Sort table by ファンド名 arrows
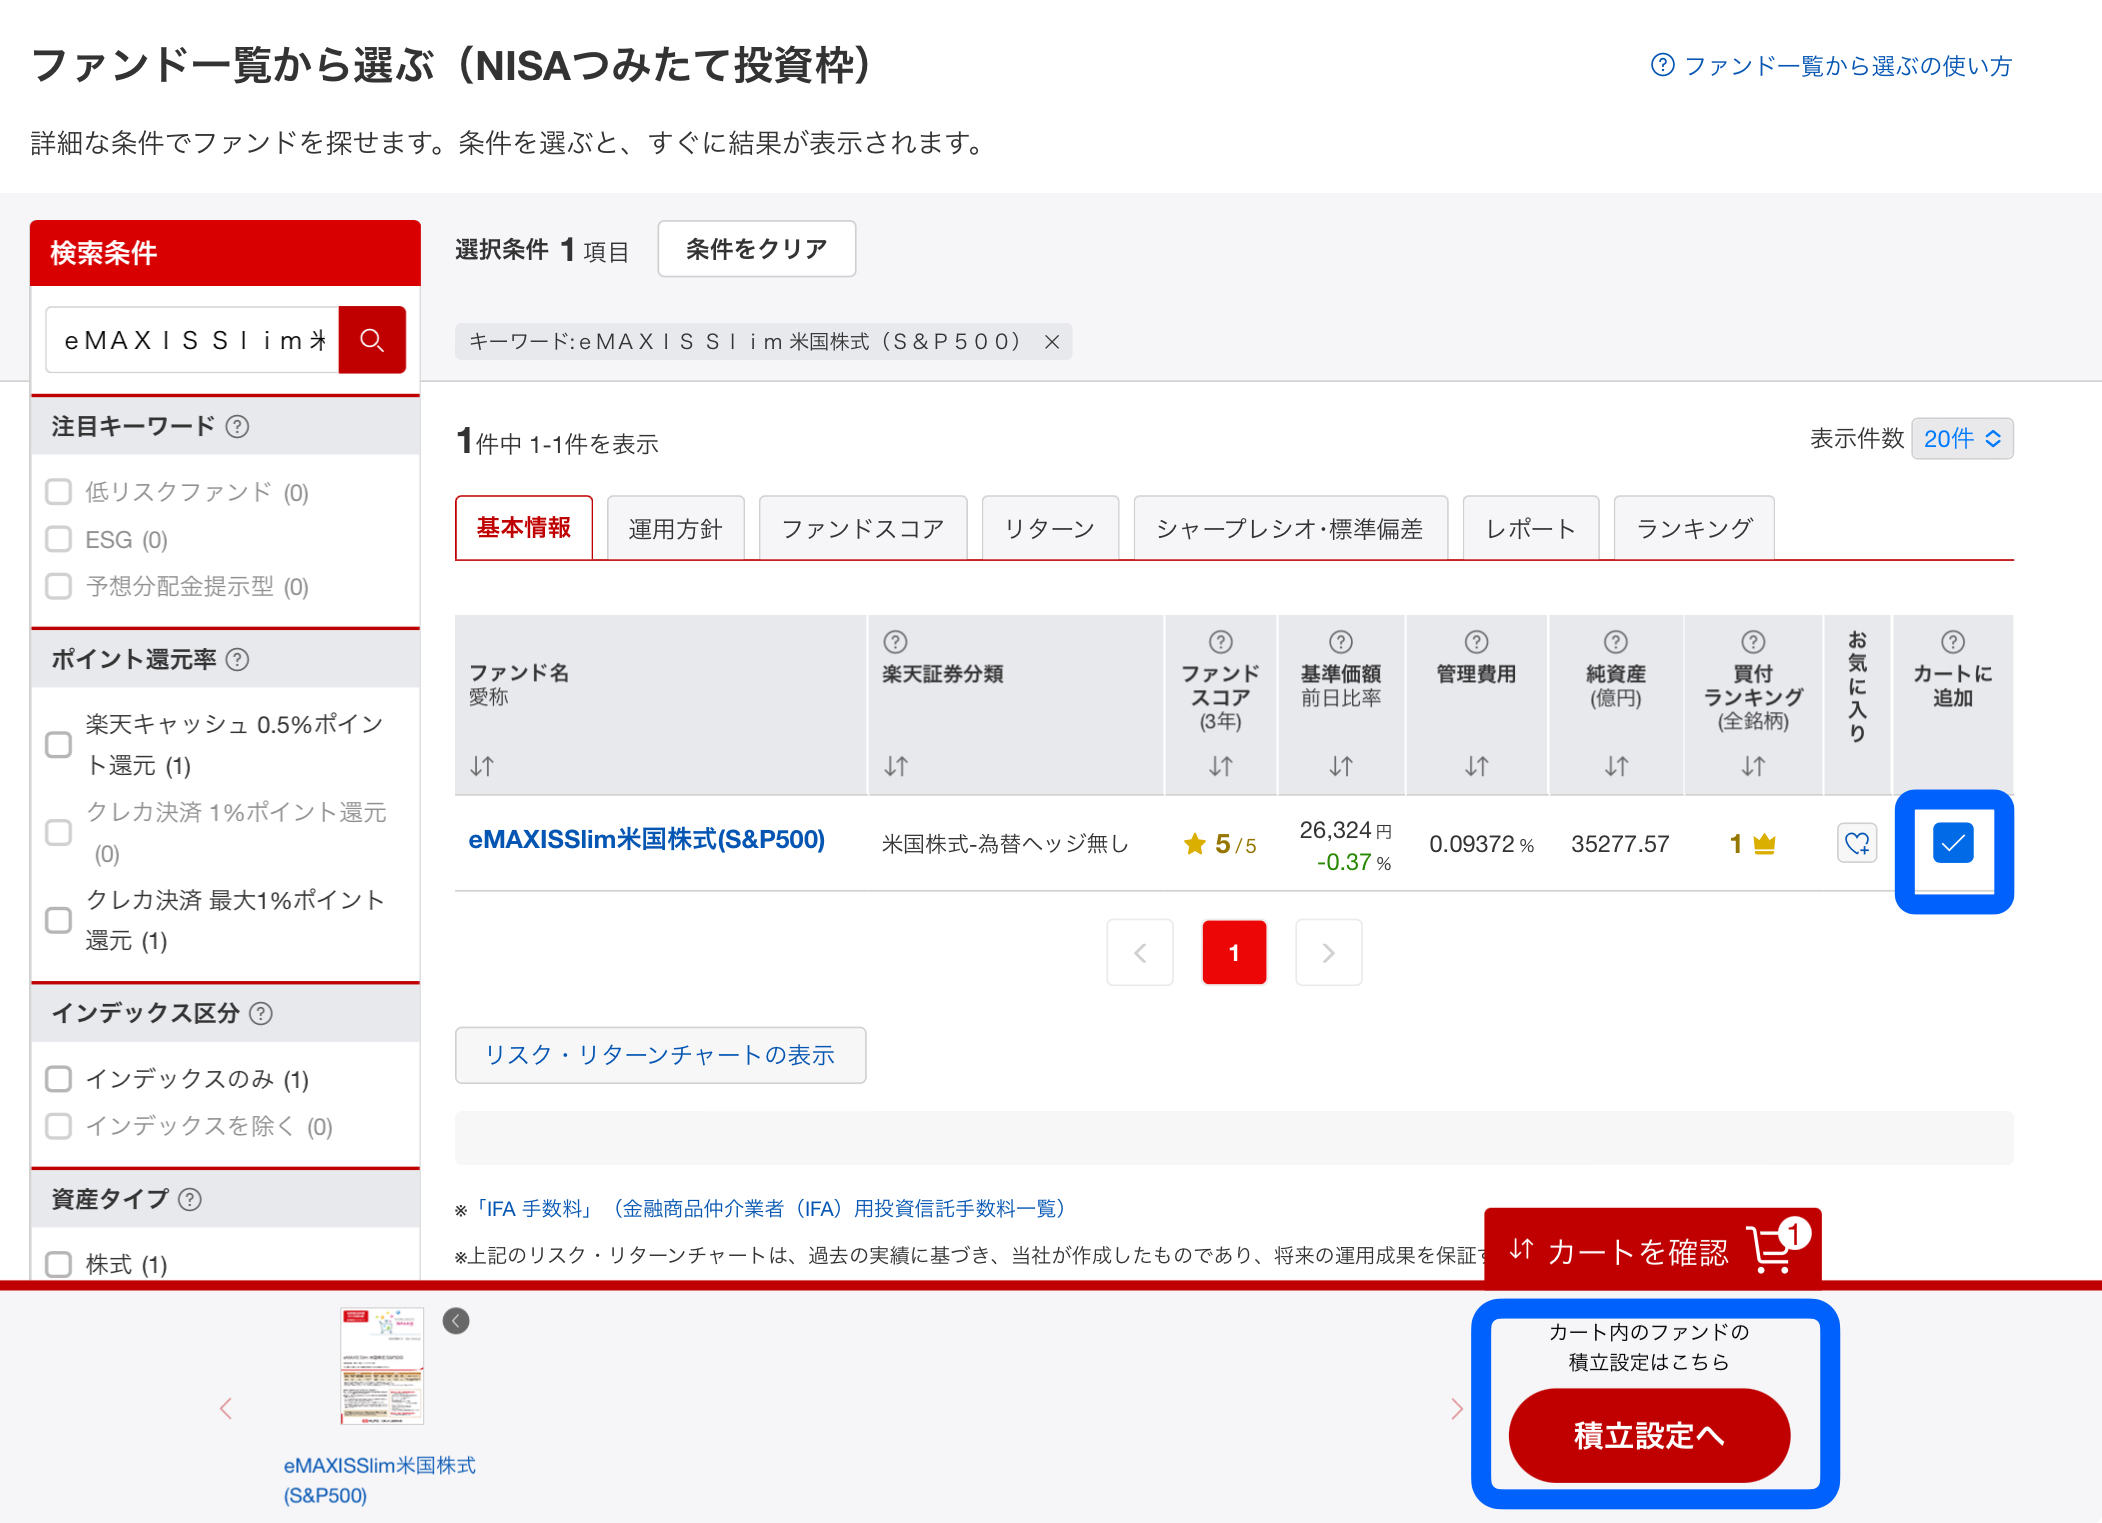Screen dimensions: 2102x1523 [482, 767]
